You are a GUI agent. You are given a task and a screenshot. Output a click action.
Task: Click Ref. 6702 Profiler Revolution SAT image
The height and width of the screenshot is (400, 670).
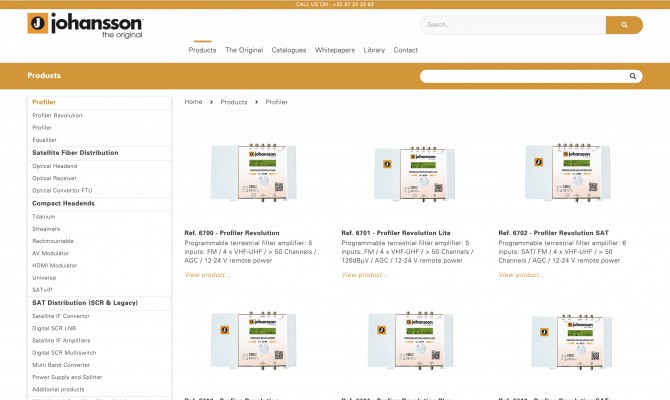[x=568, y=172]
